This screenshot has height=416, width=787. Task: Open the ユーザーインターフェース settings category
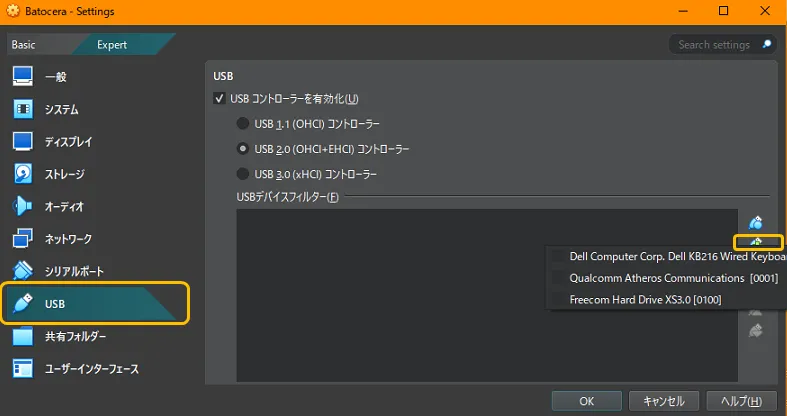tap(91, 369)
